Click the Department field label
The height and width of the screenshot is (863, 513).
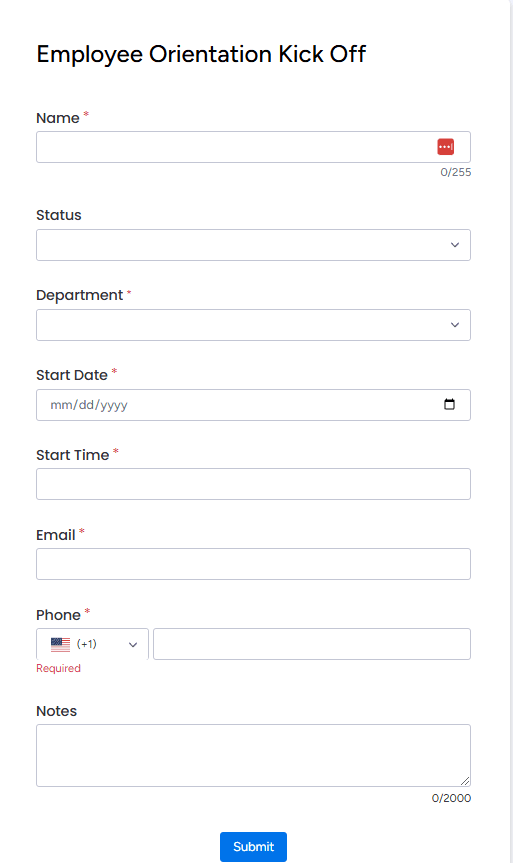80,296
